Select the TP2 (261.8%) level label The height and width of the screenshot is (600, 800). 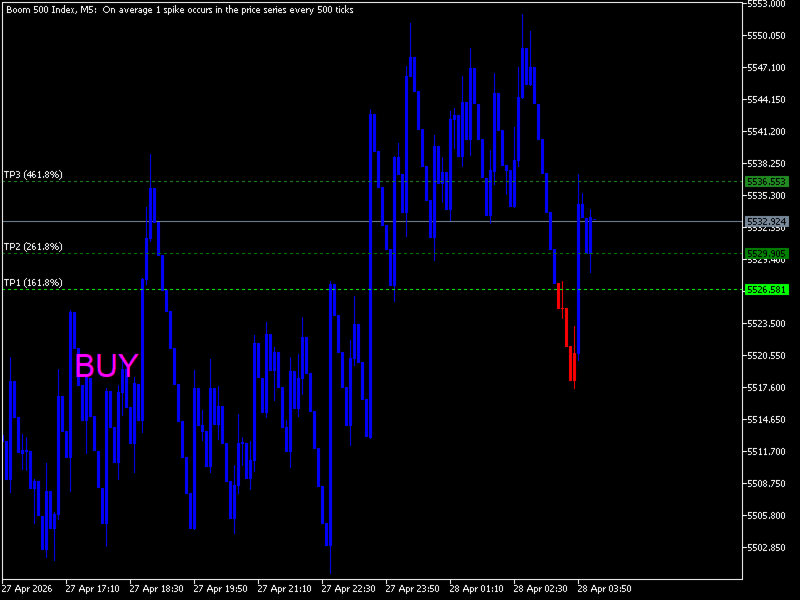pyautogui.click(x=33, y=246)
